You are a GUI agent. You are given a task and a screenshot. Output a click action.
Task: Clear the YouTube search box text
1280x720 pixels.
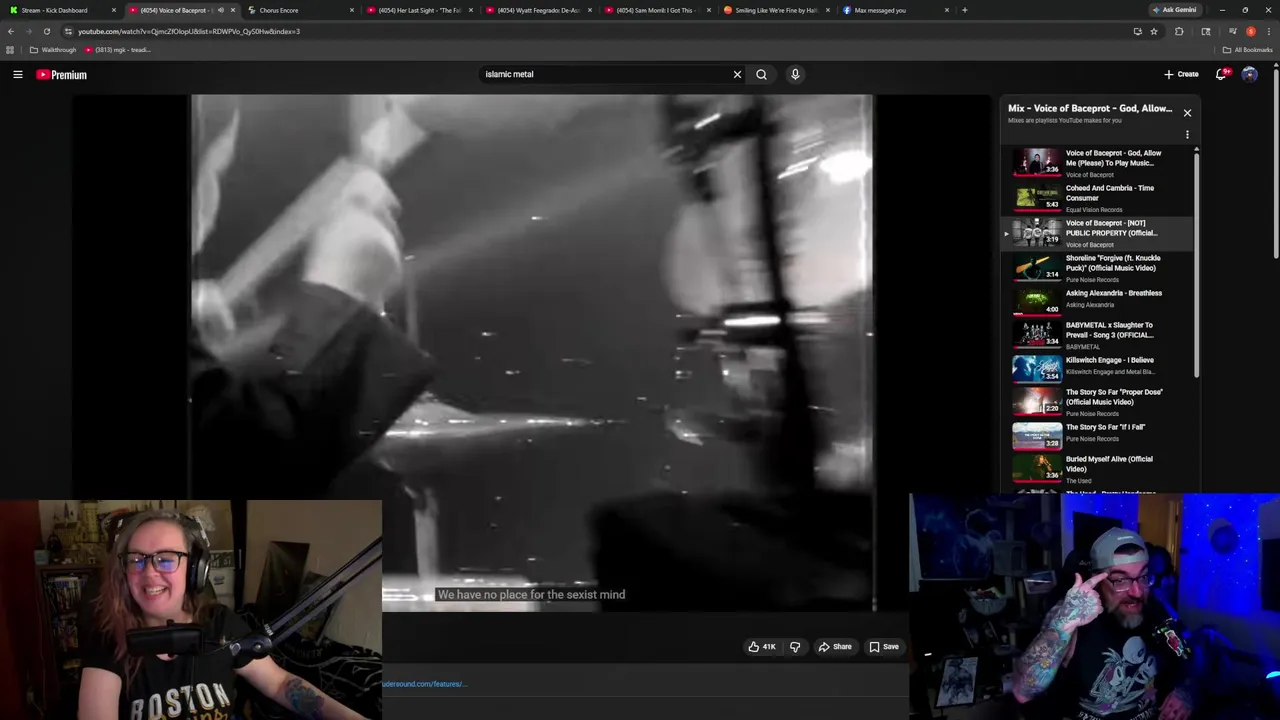[737, 74]
